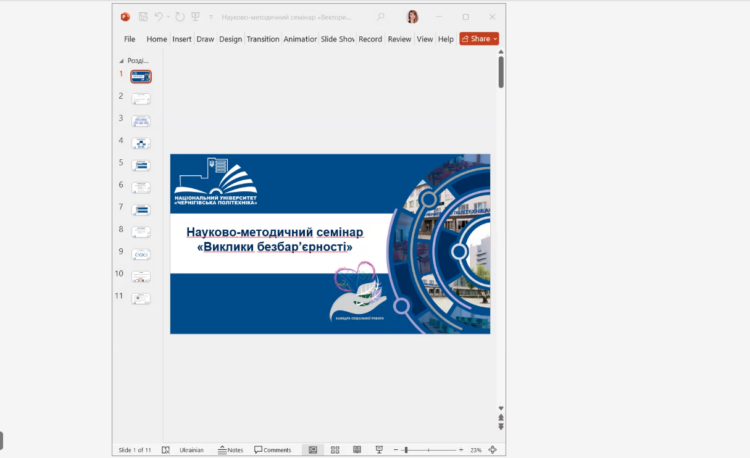Select slide 10 thumbnail
Image resolution: width=750 pixels, height=458 pixels.
coord(141,276)
